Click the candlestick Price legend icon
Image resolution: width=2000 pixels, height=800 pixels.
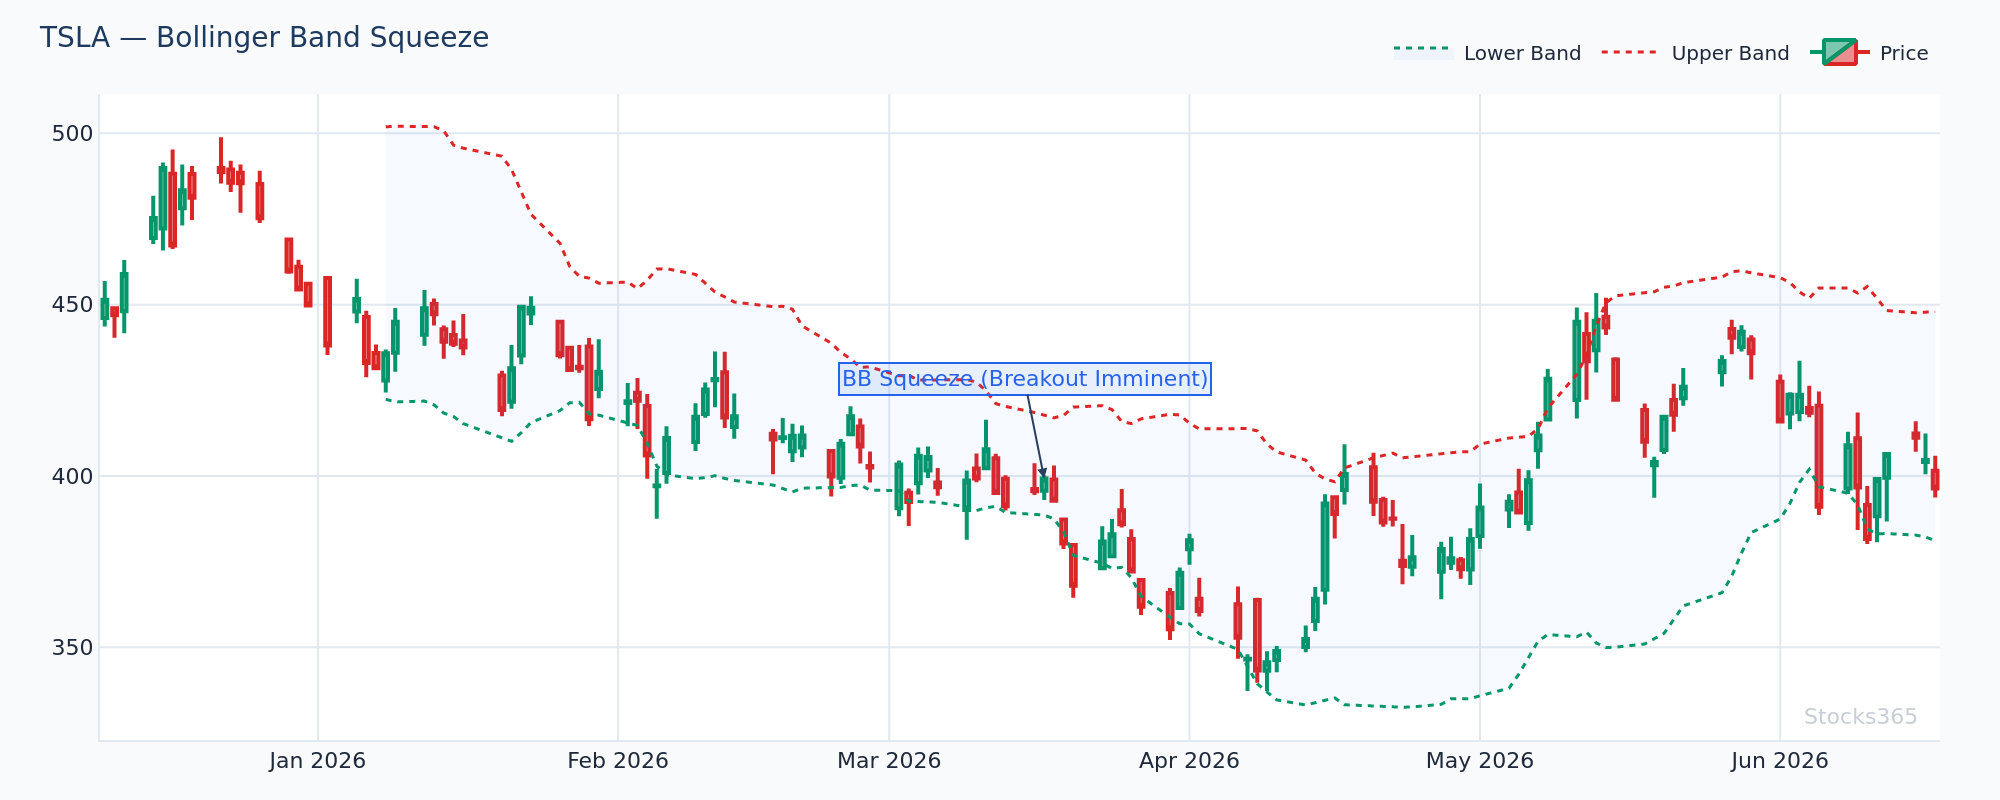click(x=1839, y=52)
